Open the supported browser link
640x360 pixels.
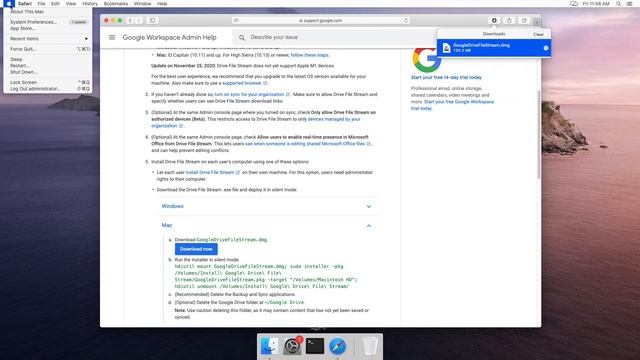click(244, 83)
